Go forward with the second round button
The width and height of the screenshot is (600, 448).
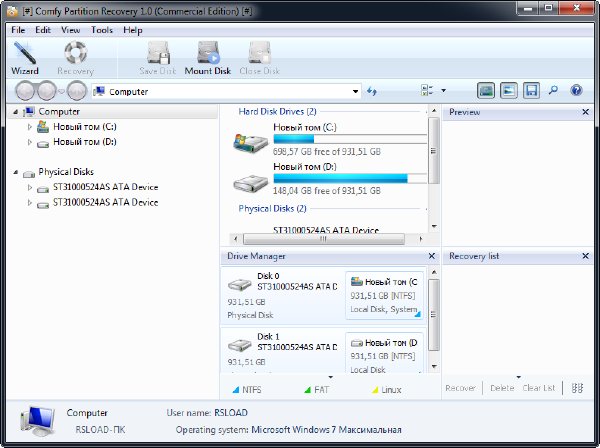coord(46,91)
